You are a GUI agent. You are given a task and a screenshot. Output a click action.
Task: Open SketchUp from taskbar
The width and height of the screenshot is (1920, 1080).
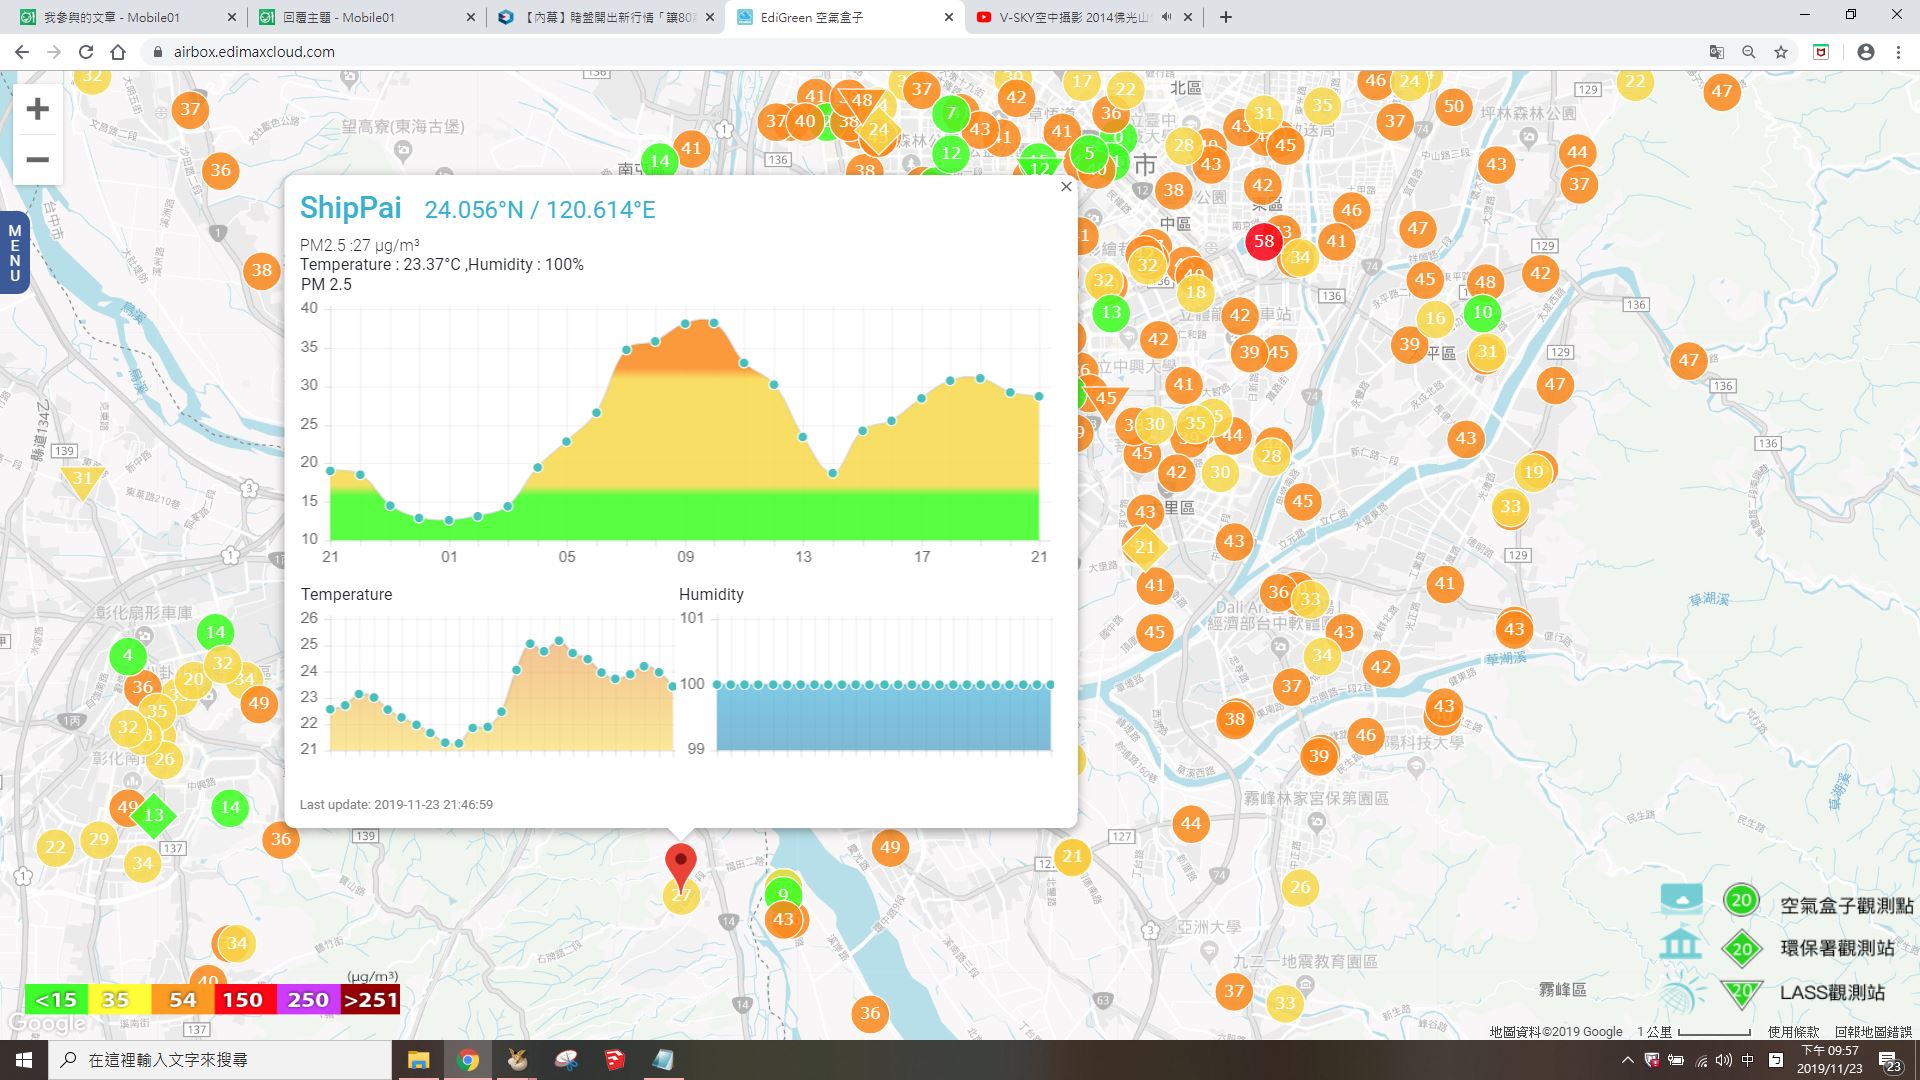tap(614, 1060)
